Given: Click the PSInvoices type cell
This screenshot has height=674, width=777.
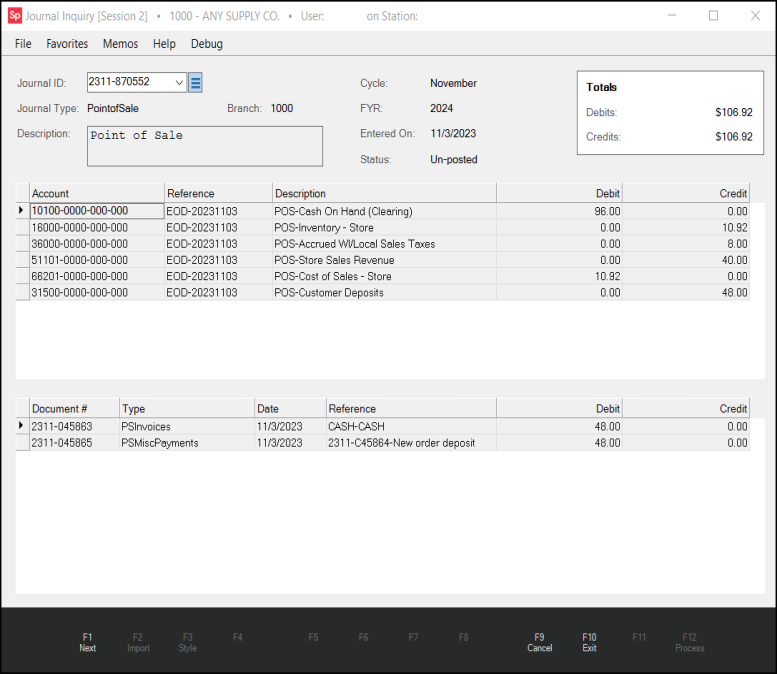Looking at the screenshot, I should click(x=187, y=426).
